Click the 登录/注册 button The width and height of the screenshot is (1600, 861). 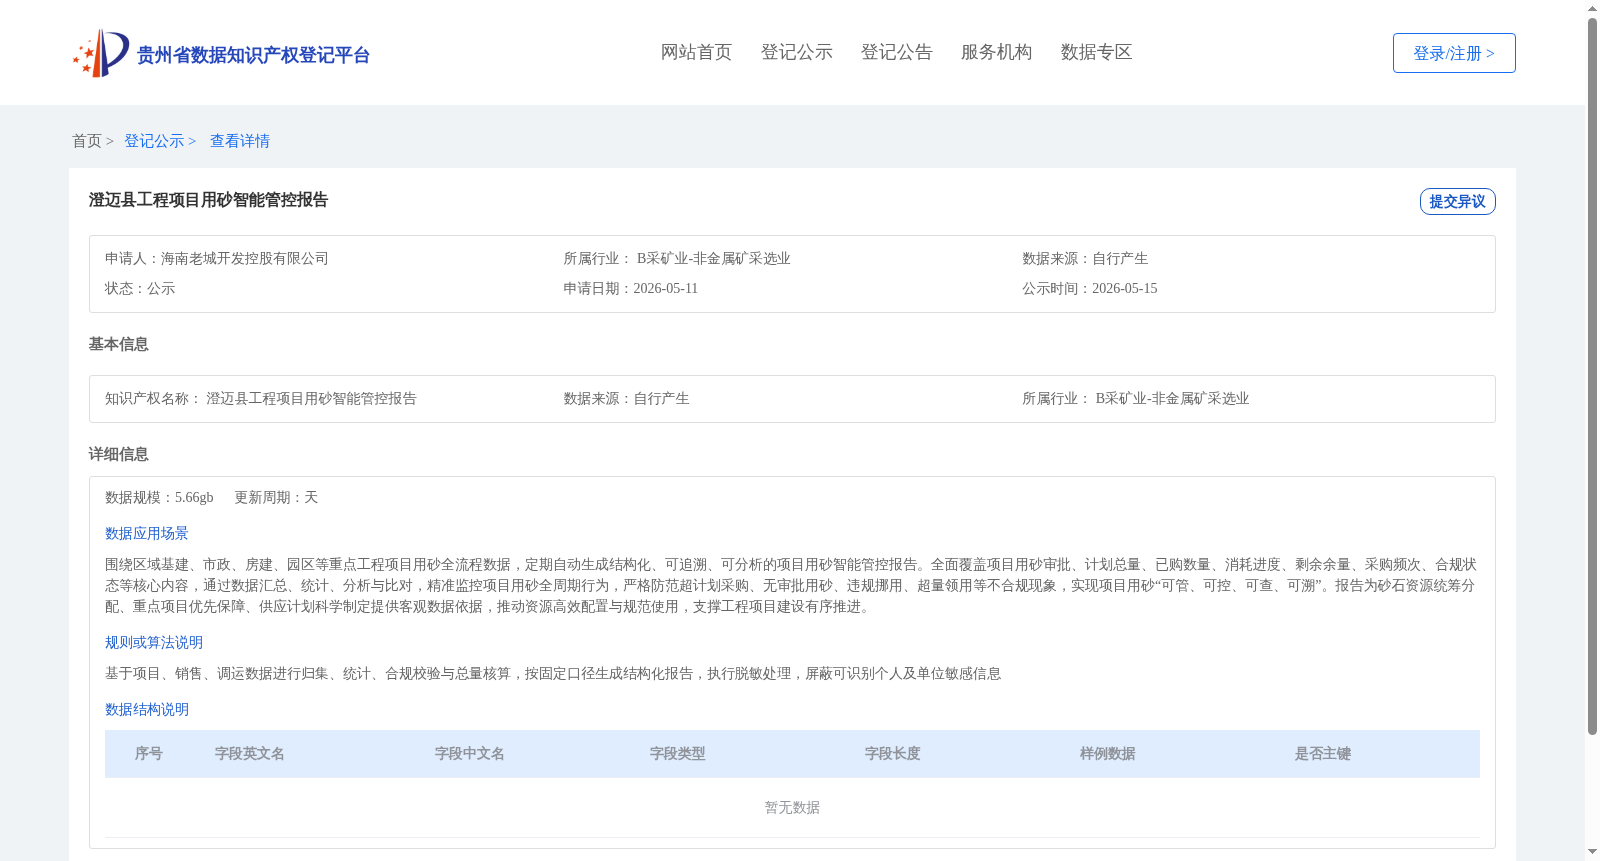pyautogui.click(x=1454, y=53)
